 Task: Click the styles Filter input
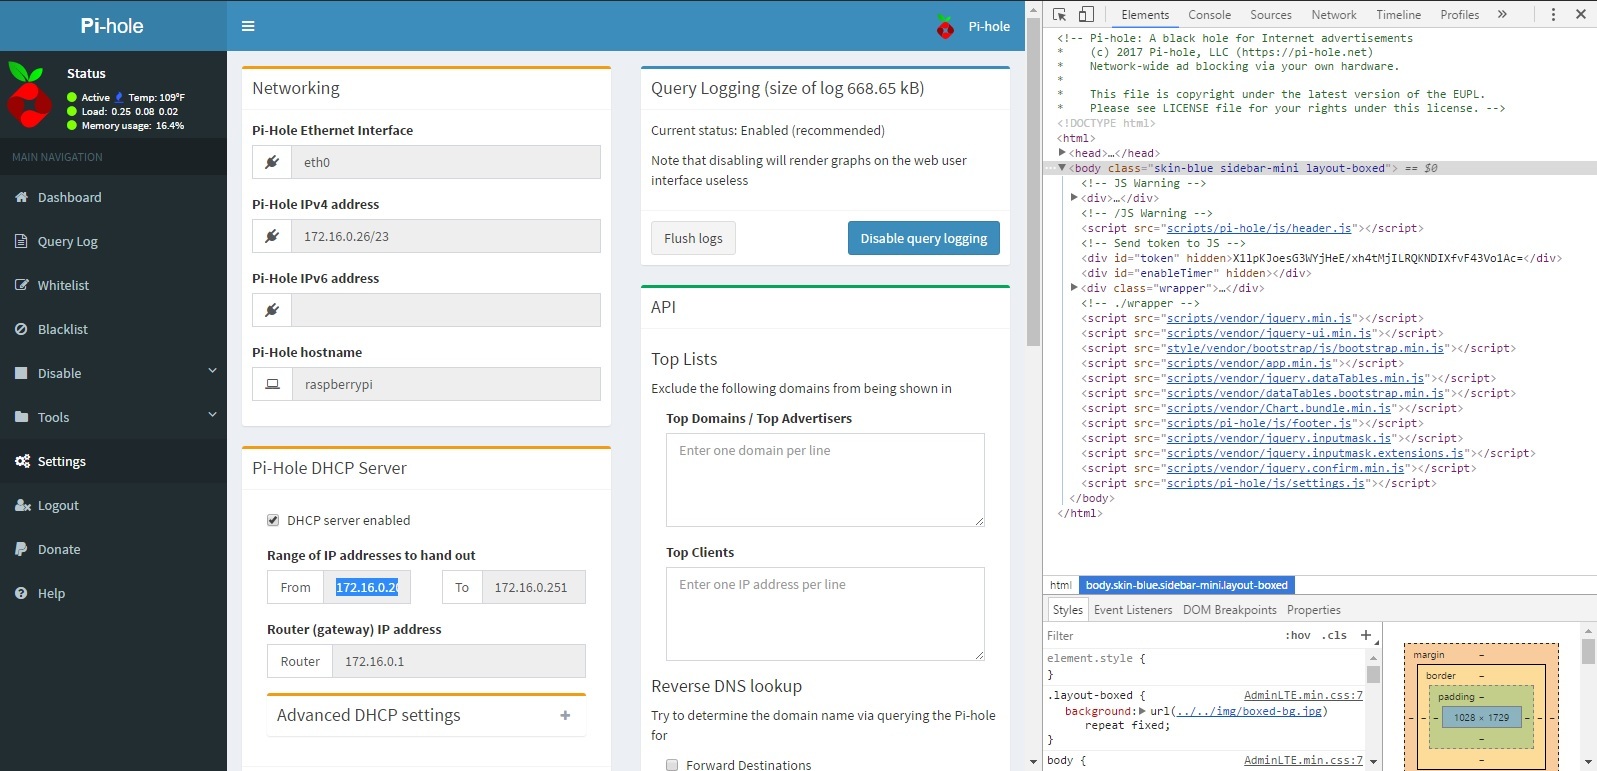[1160, 635]
